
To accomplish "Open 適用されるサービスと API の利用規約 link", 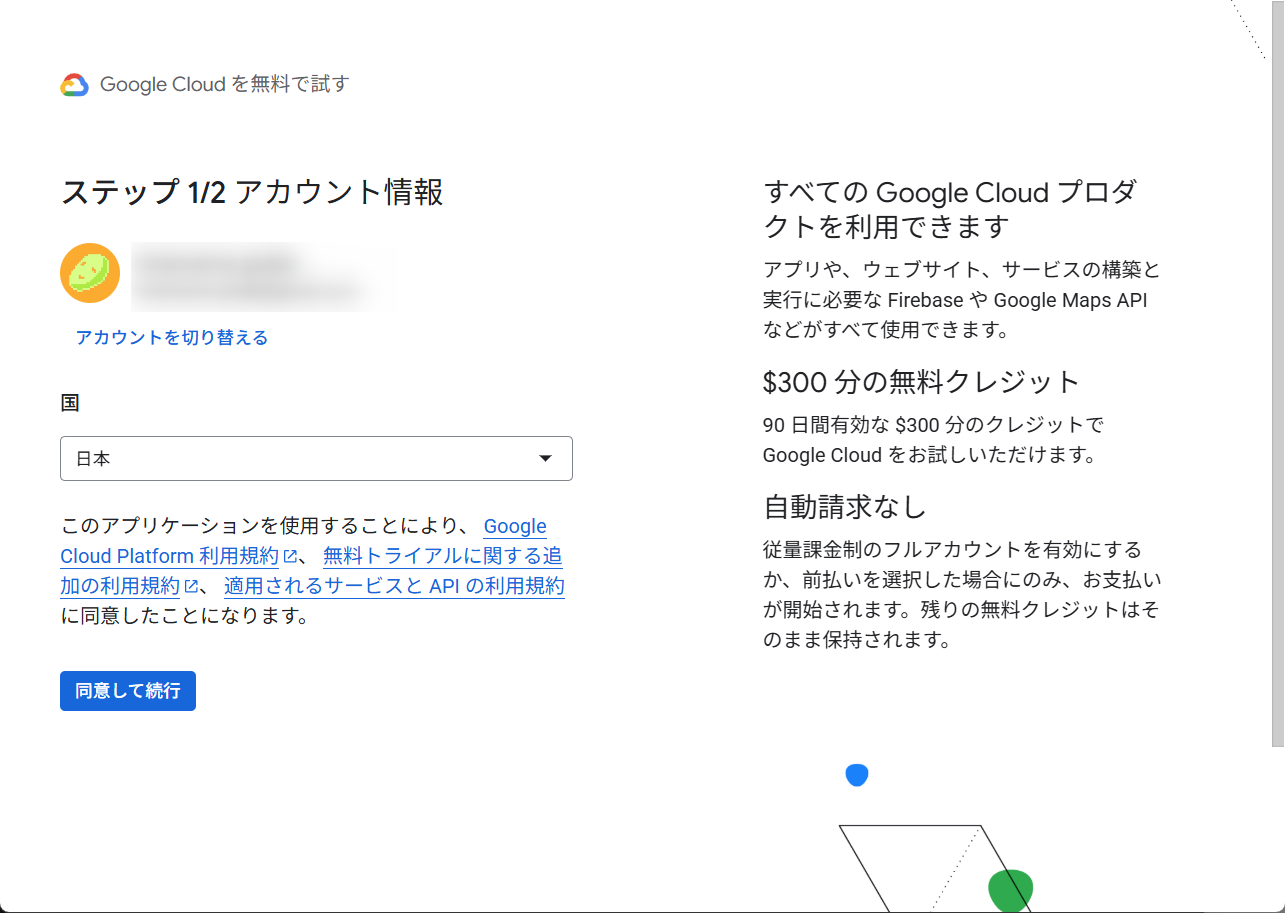I will (394, 586).
